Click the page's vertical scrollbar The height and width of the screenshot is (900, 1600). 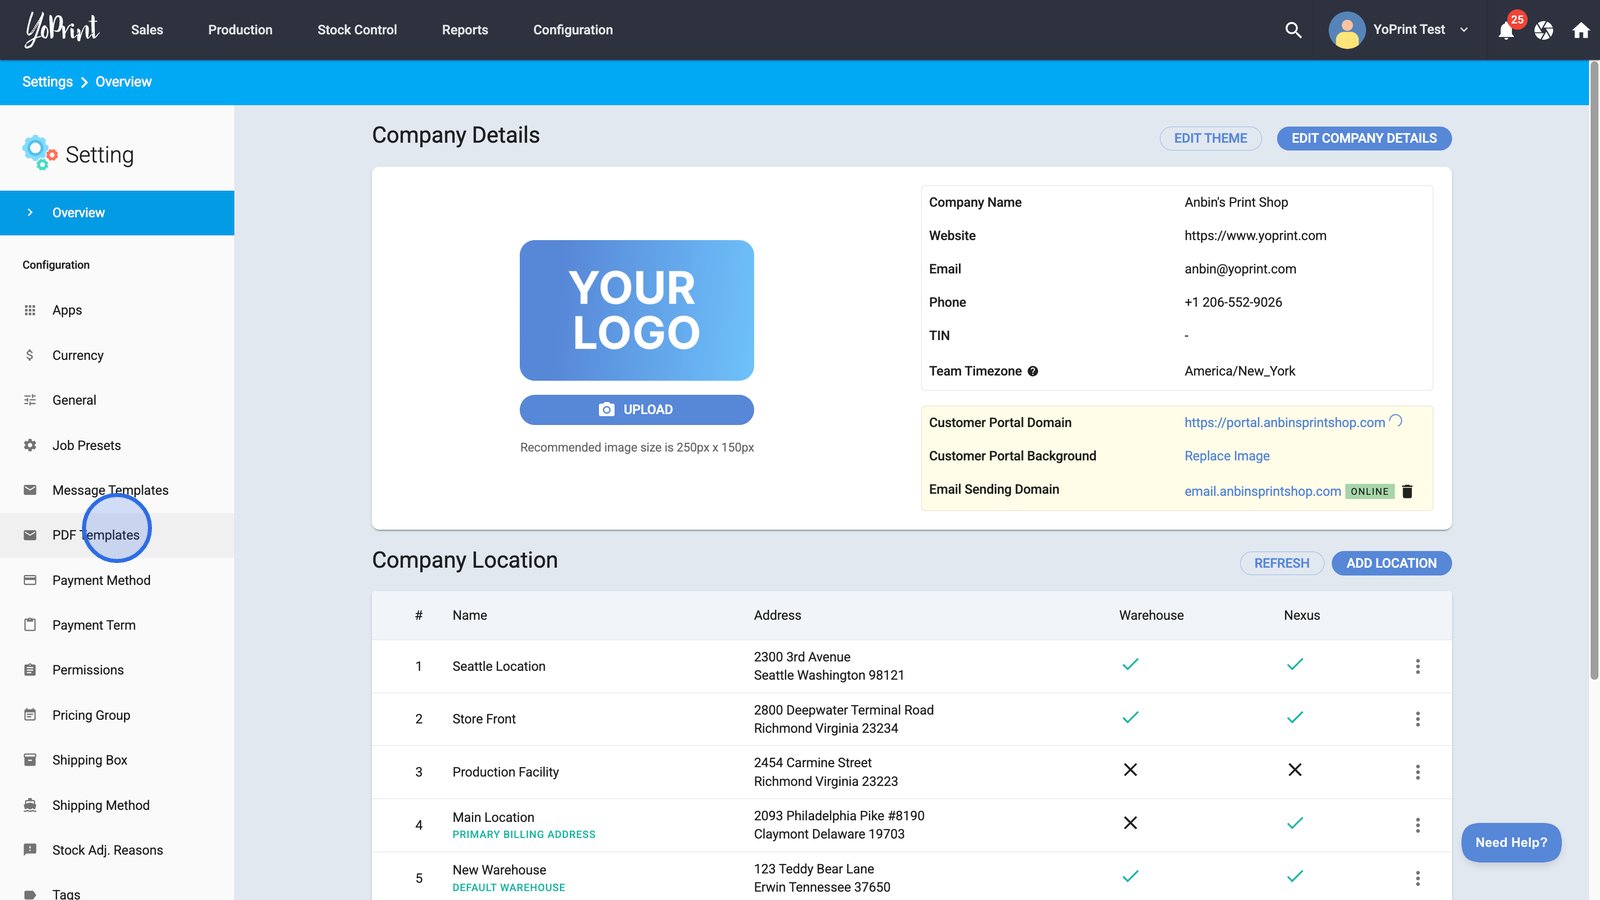[x=1594, y=370]
